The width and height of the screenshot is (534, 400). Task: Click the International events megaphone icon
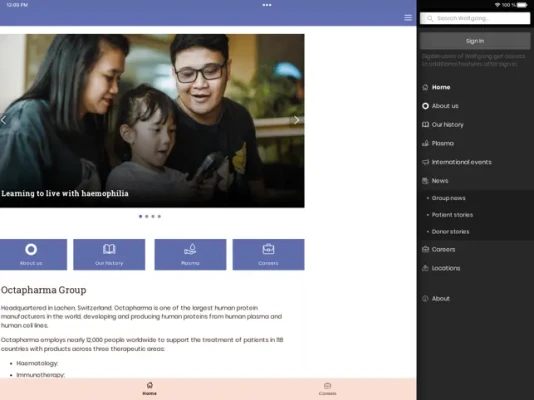(x=425, y=162)
